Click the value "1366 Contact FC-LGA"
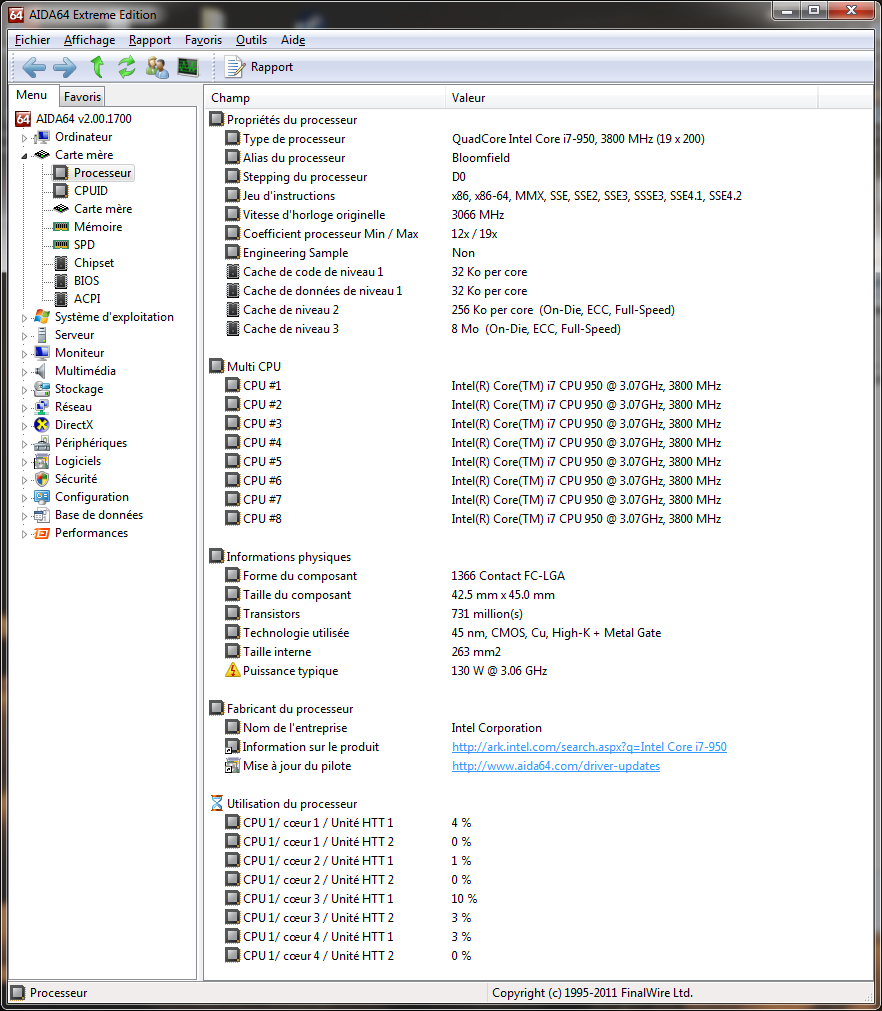 pos(508,576)
